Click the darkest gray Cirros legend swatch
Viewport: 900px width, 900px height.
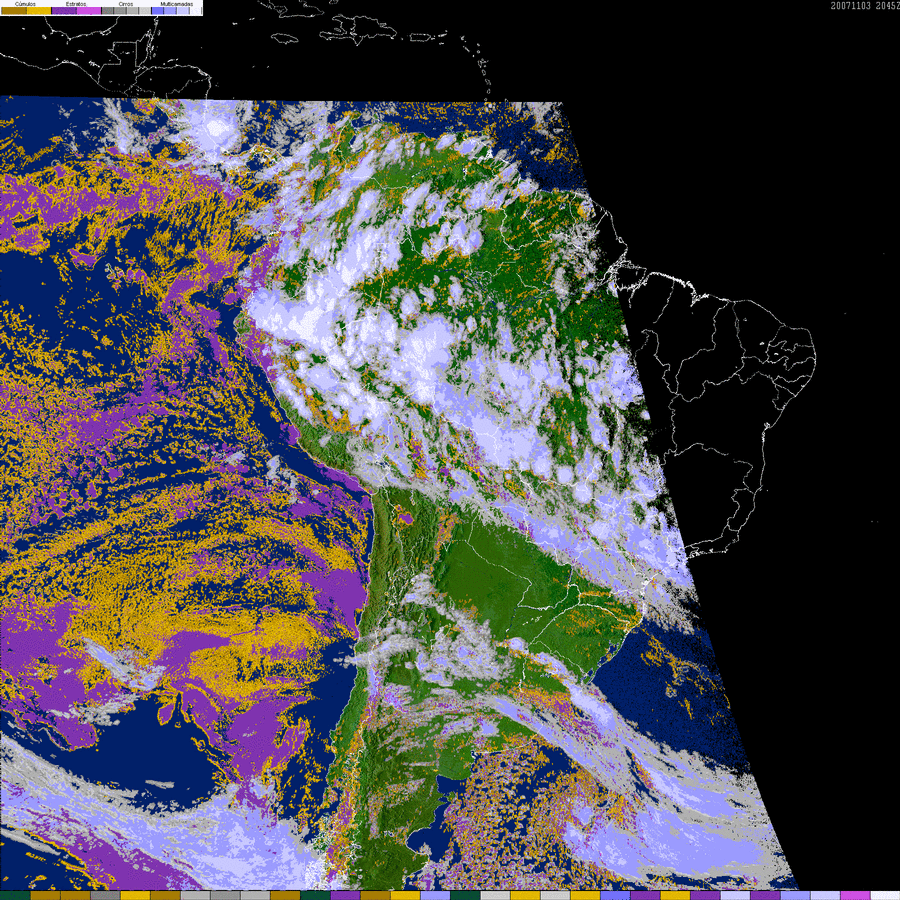pos(107,10)
